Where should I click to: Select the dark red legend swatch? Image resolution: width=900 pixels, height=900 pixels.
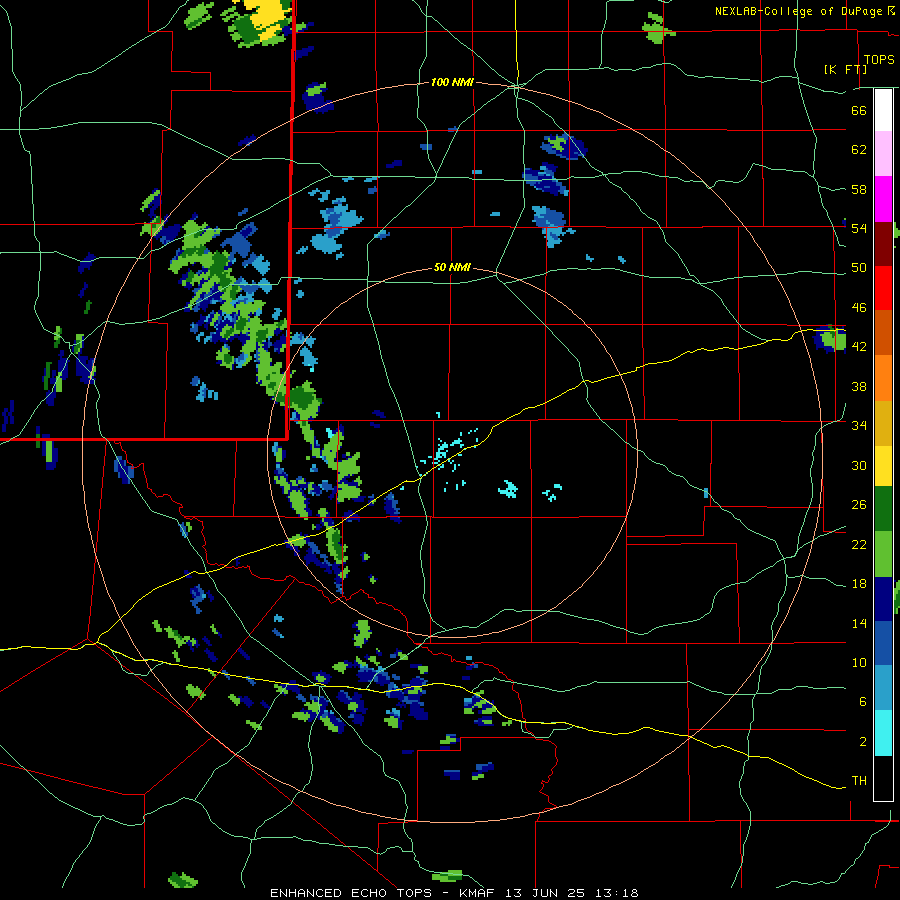883,244
